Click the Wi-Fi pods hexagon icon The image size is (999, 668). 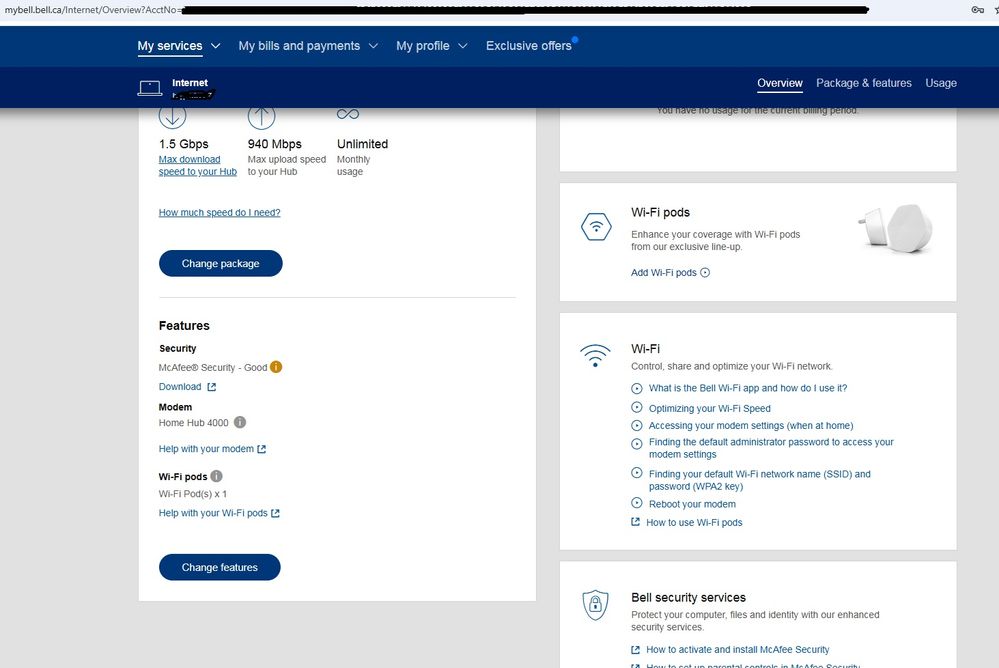596,228
